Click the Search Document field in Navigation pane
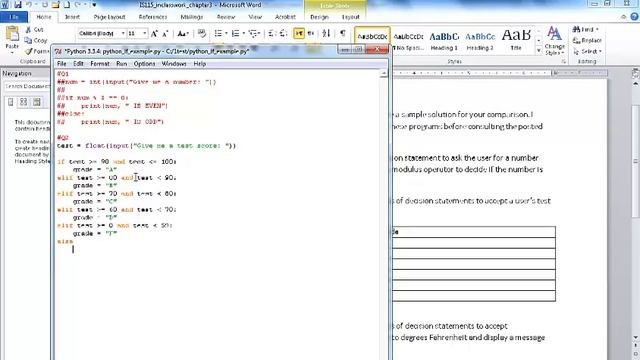This screenshot has height=360, width=640. pyautogui.click(x=27, y=87)
